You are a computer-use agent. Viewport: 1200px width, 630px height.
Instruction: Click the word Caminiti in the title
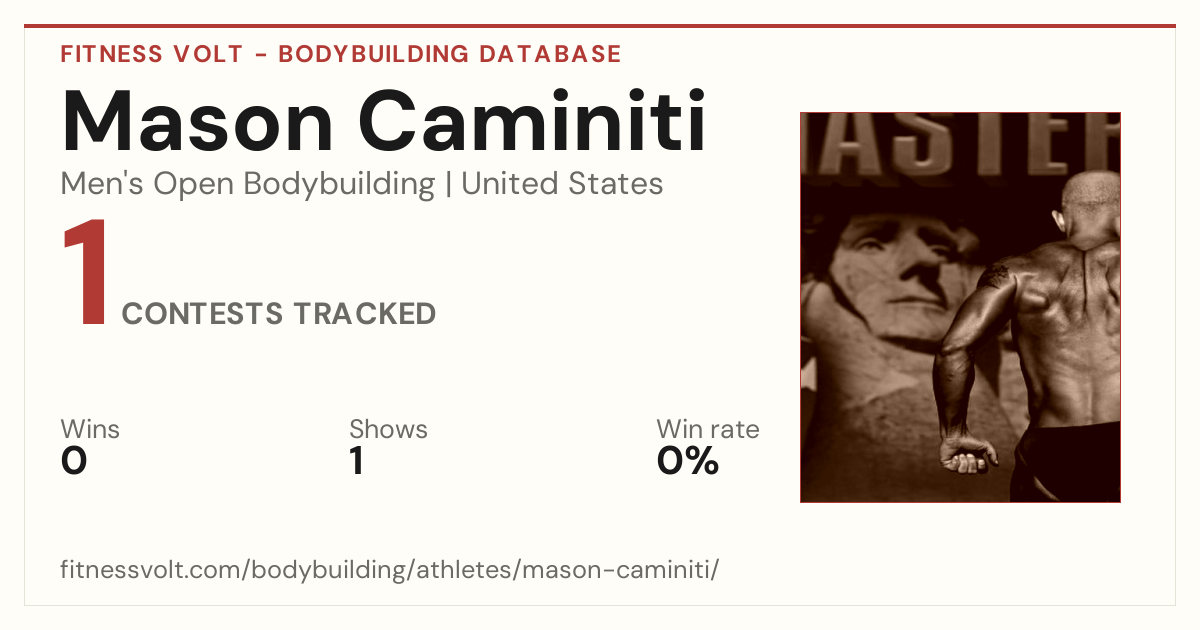[532, 121]
